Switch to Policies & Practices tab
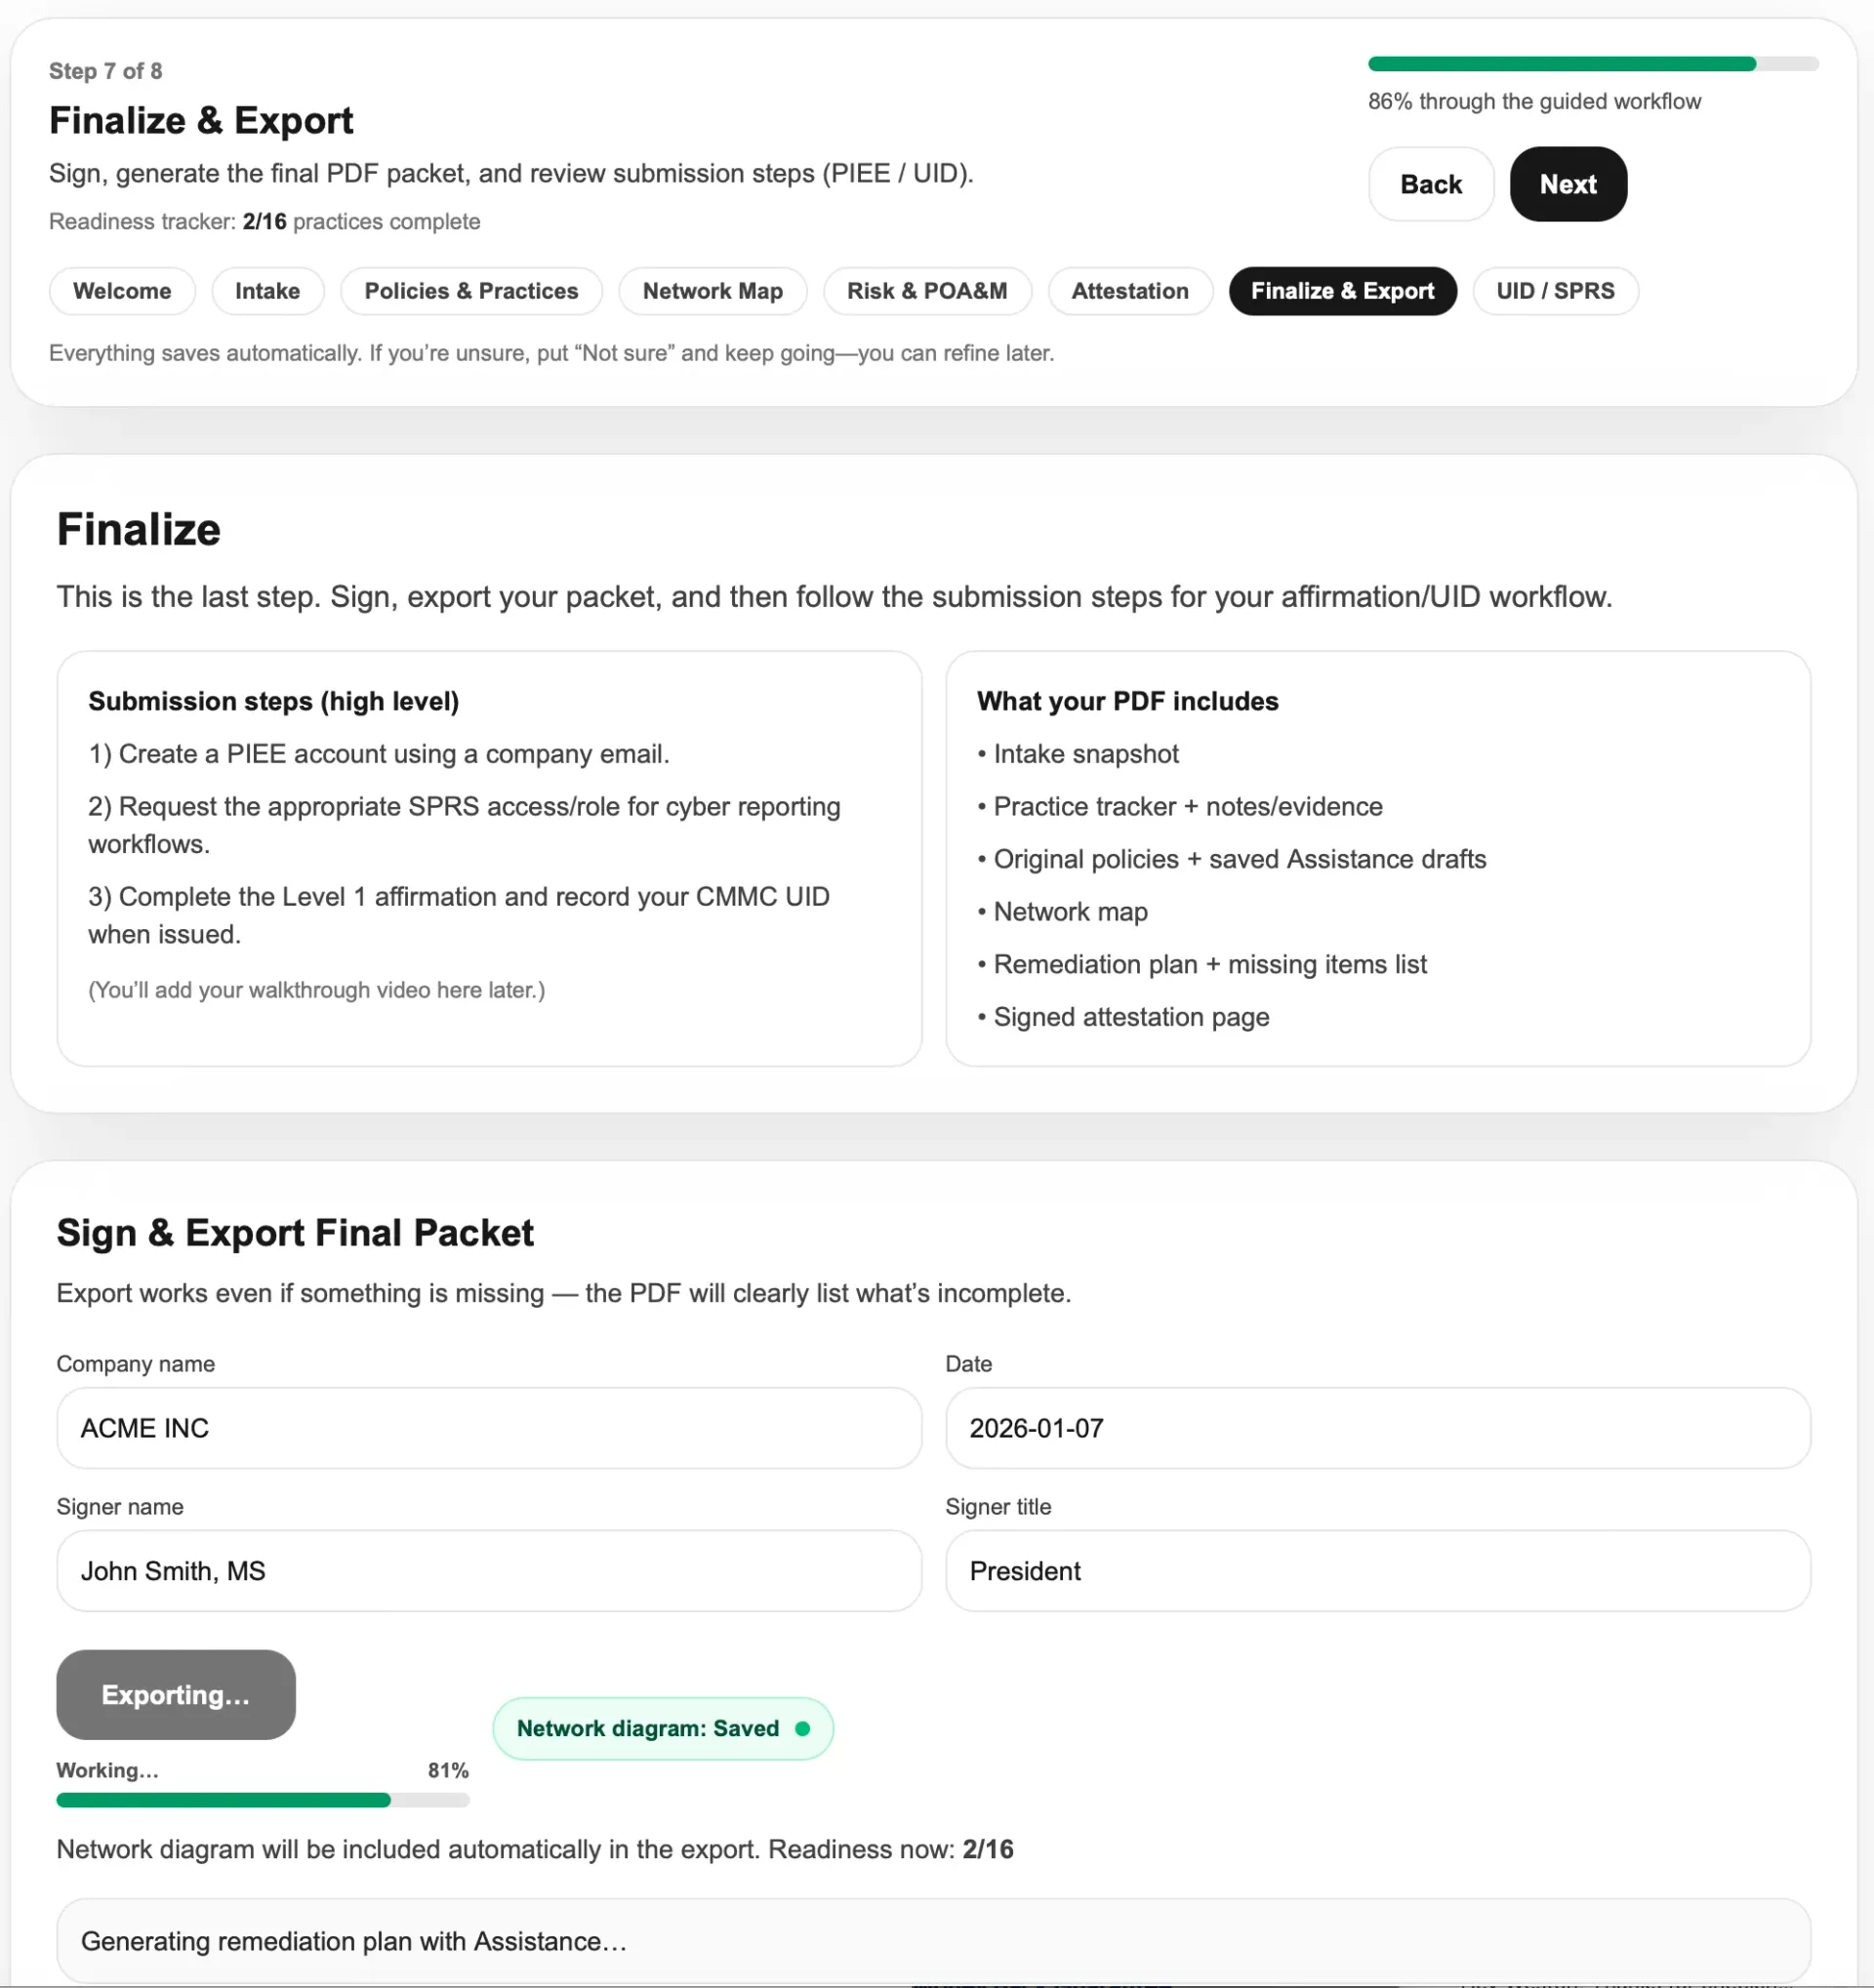1874x1988 pixels. pyautogui.click(x=471, y=291)
